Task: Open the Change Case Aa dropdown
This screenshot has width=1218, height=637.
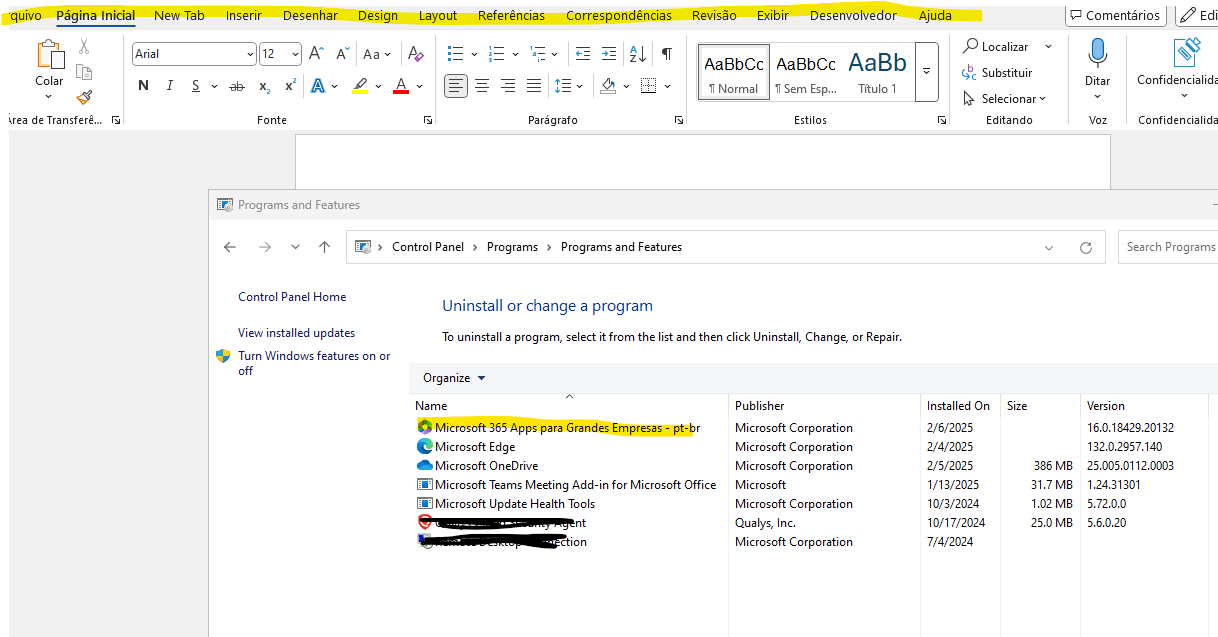Action: [x=377, y=54]
